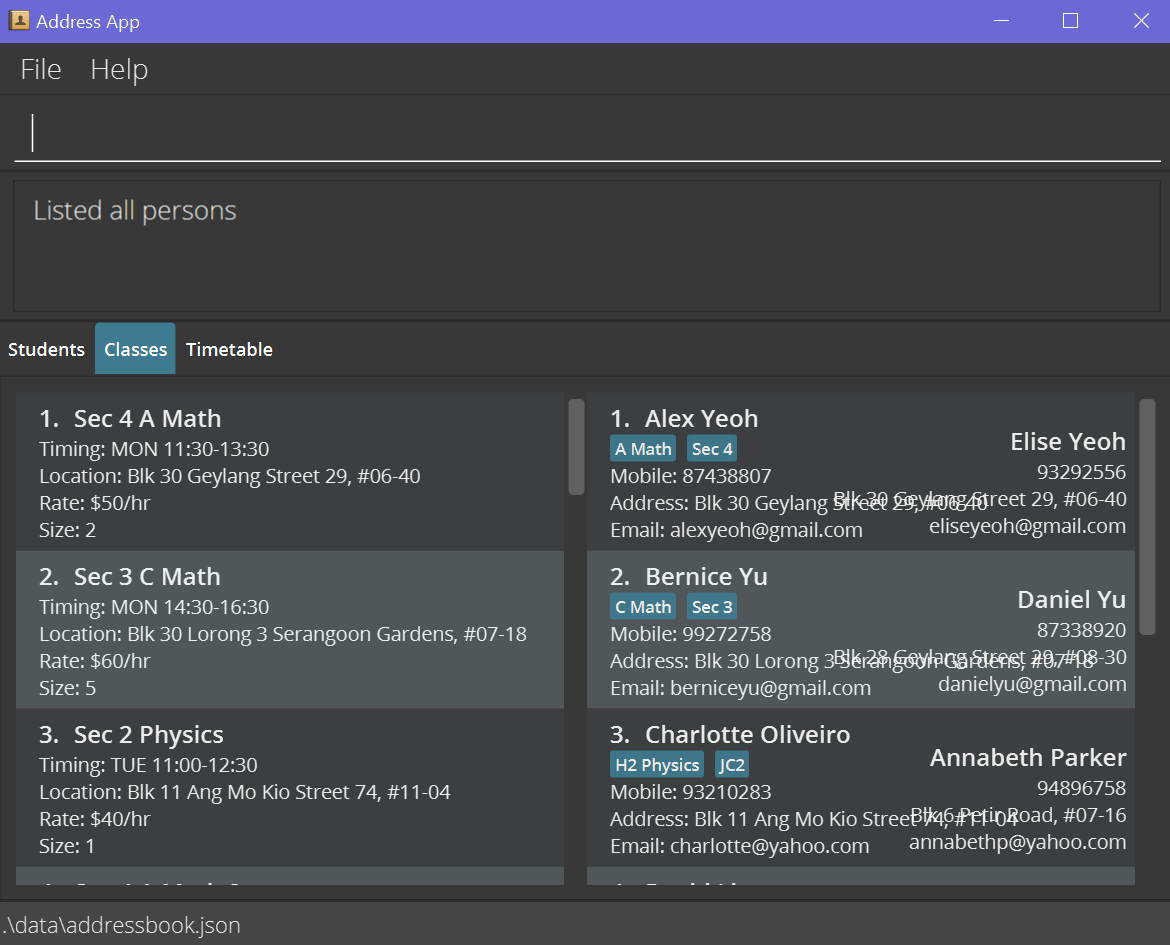Select the Sec 2 Physics class
Screen dimensions: 1170x945
pos(290,788)
